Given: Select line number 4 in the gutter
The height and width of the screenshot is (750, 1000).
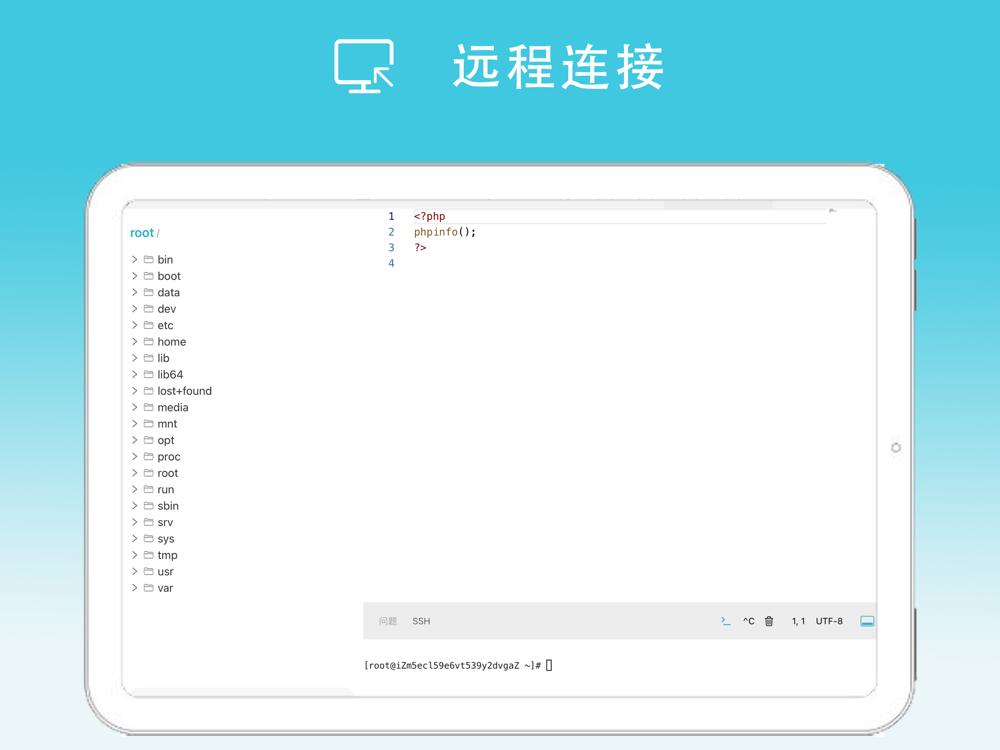Looking at the screenshot, I should [391, 263].
